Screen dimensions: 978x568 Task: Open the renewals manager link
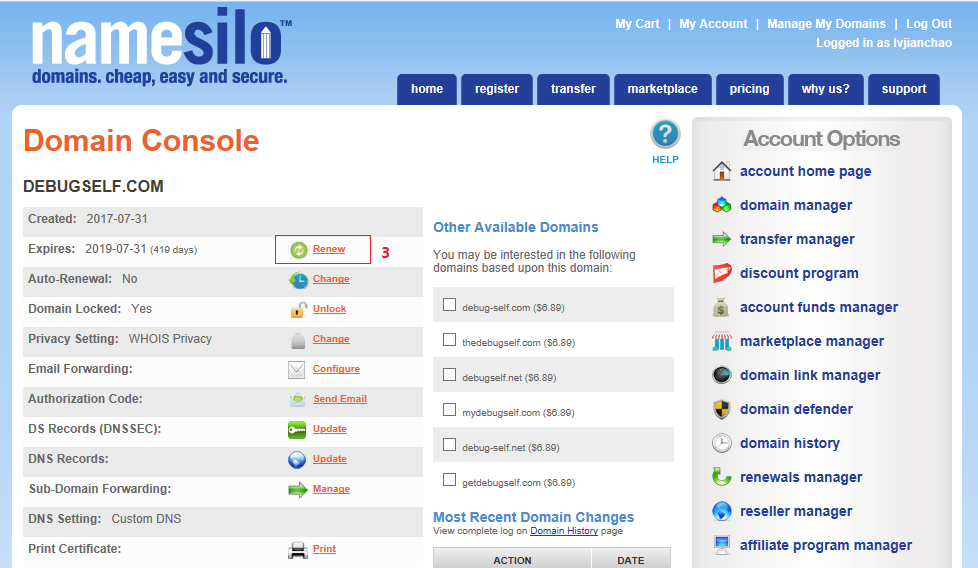[801, 477]
